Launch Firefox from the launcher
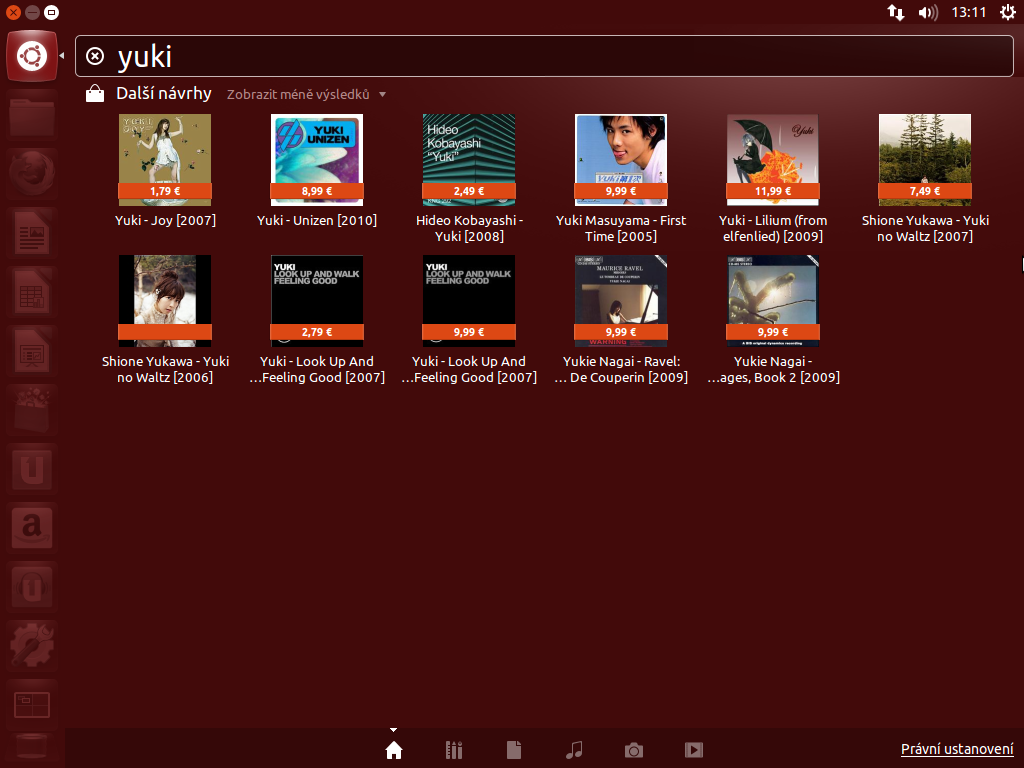 tap(32, 174)
